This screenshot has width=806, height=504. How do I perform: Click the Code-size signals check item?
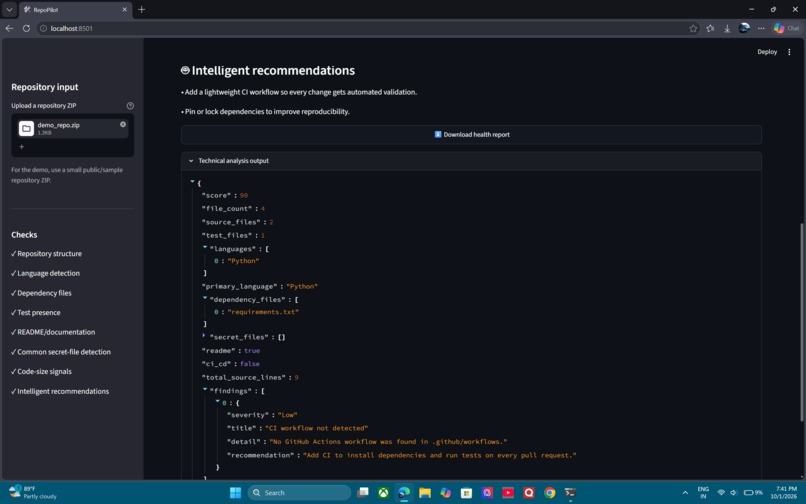point(41,371)
